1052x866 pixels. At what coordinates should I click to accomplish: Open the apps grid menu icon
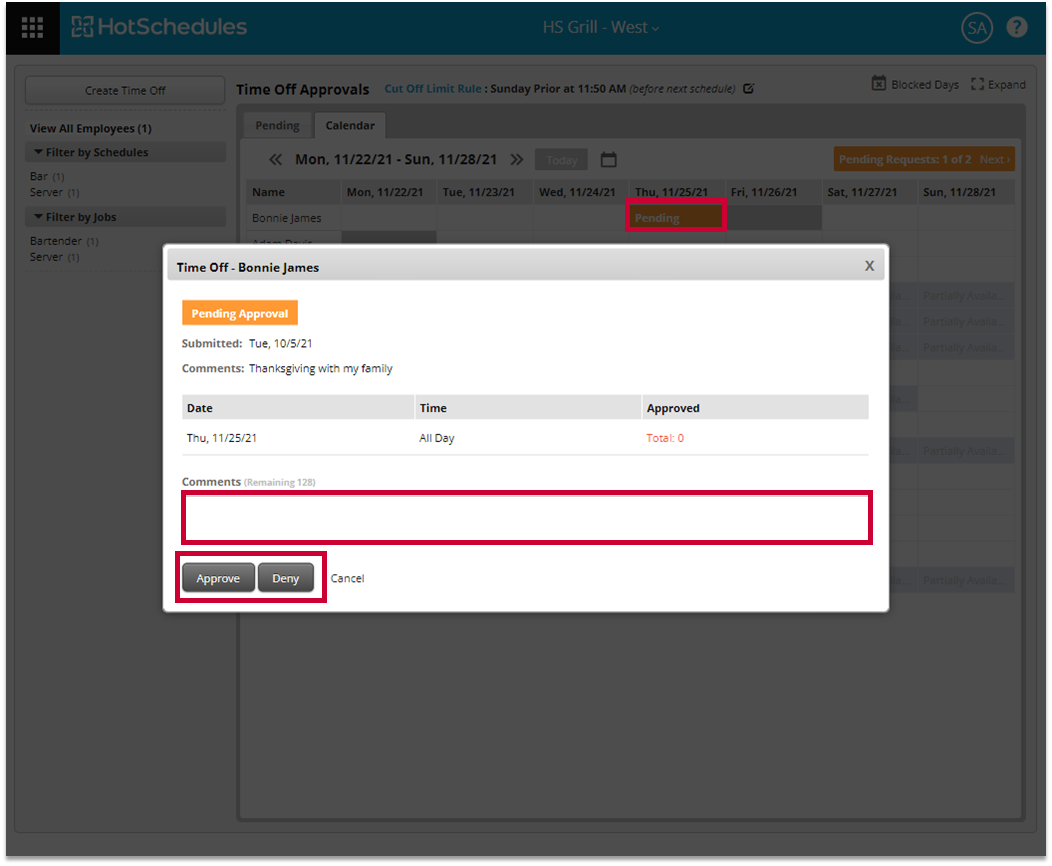pos(32,28)
